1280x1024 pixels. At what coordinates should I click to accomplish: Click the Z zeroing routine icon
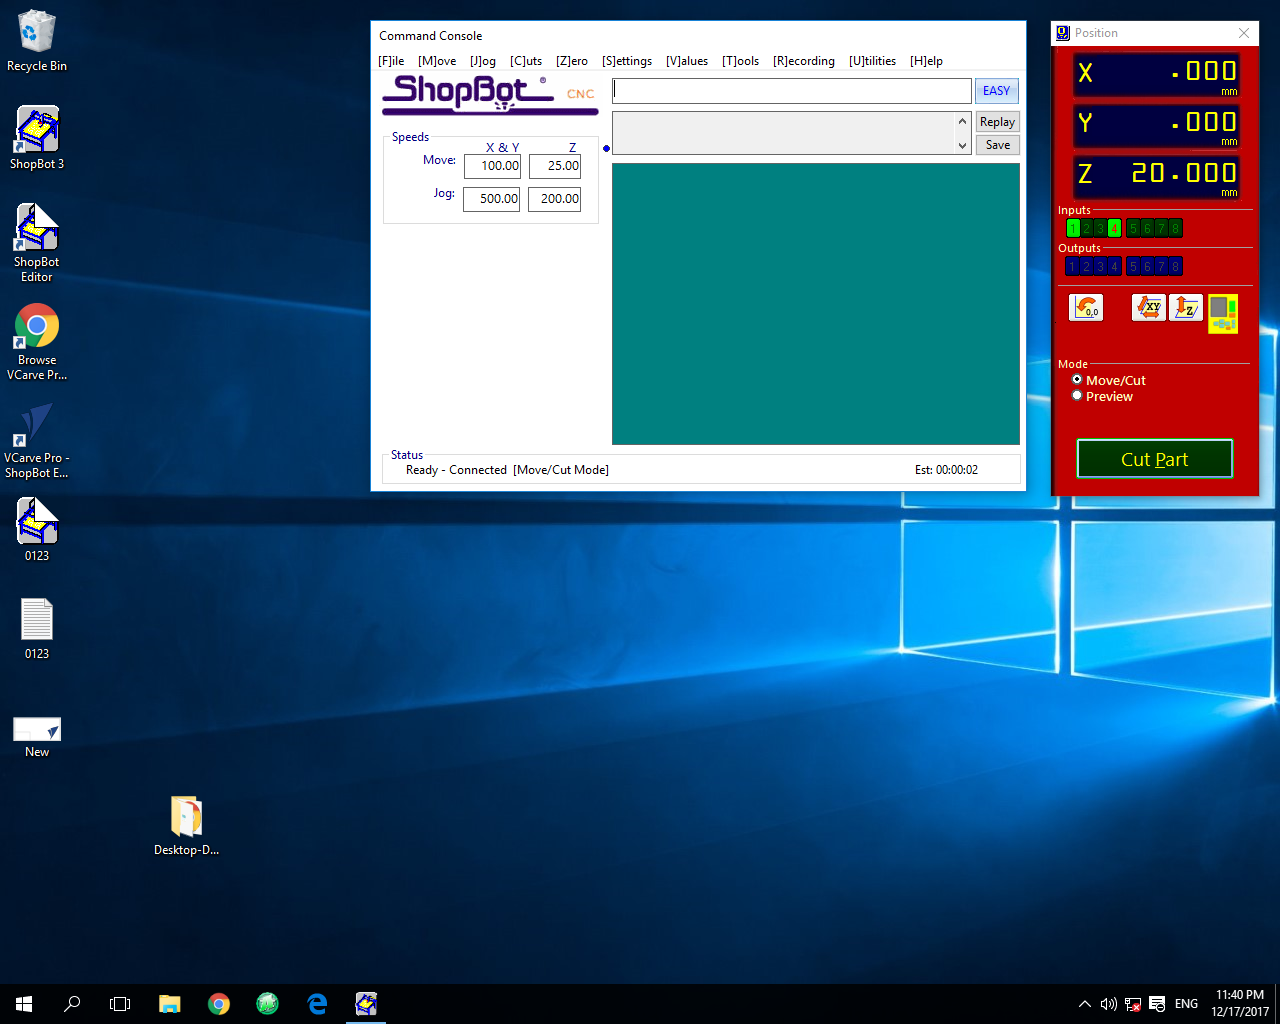pyautogui.click(x=1185, y=307)
